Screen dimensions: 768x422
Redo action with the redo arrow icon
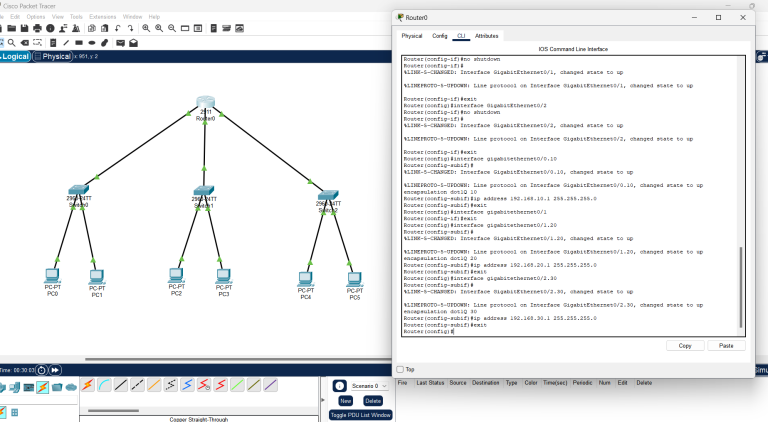point(130,28)
